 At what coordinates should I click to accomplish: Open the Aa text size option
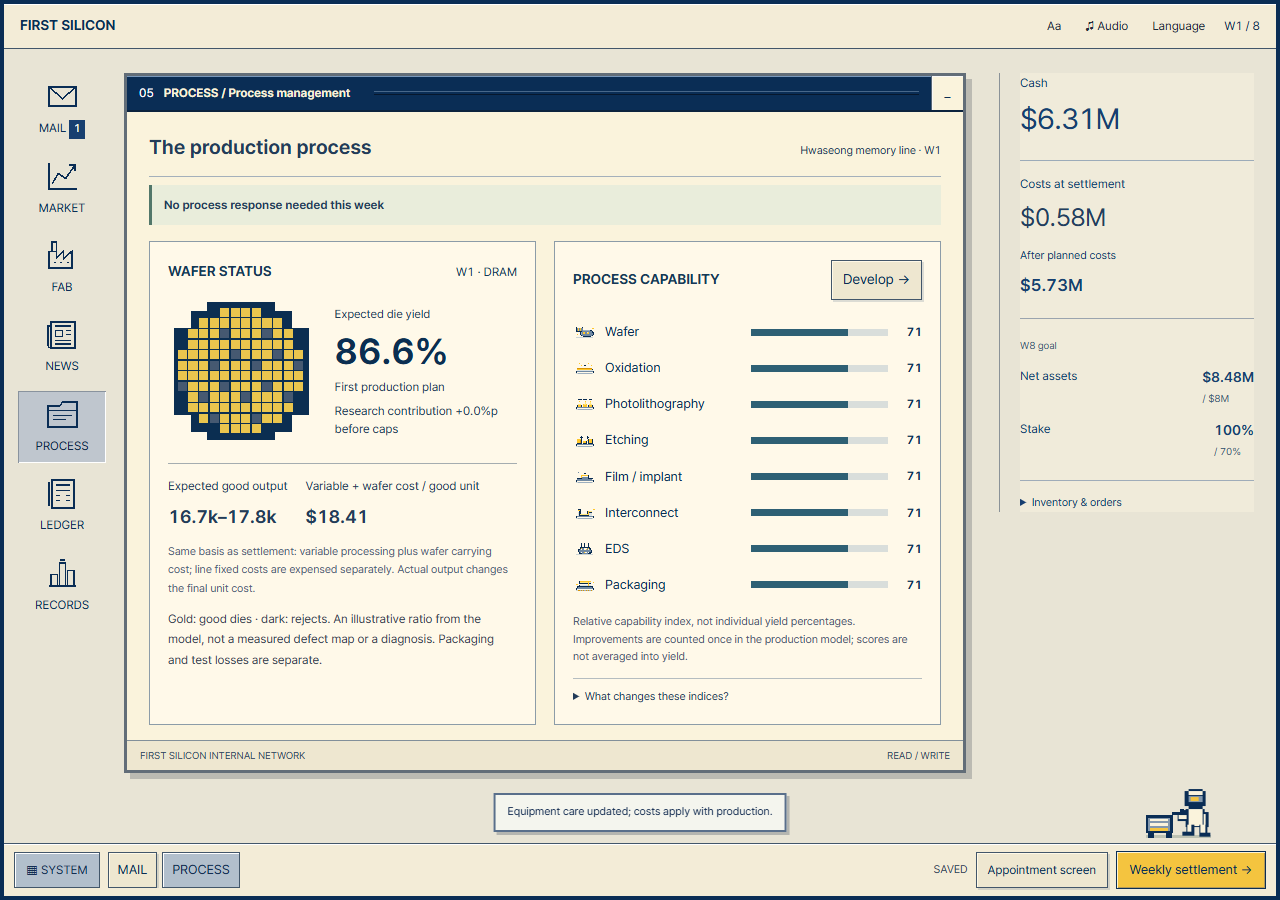point(1054,26)
